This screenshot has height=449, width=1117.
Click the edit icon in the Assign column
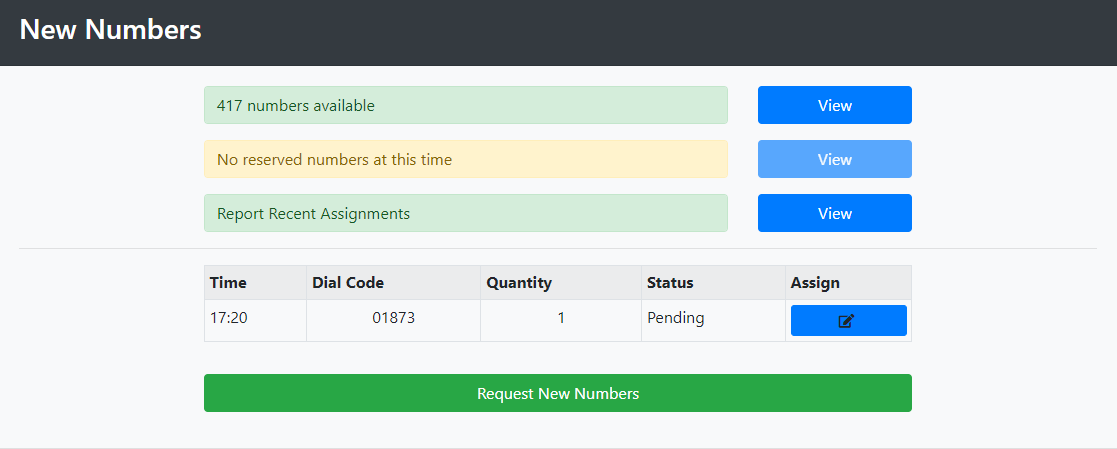pos(848,321)
